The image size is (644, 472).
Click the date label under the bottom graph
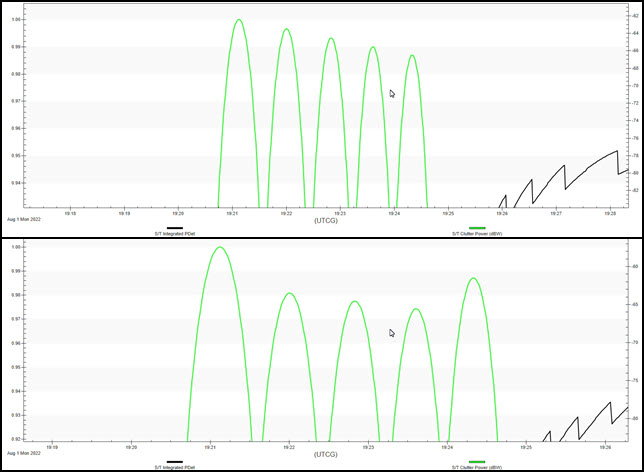(x=22, y=453)
